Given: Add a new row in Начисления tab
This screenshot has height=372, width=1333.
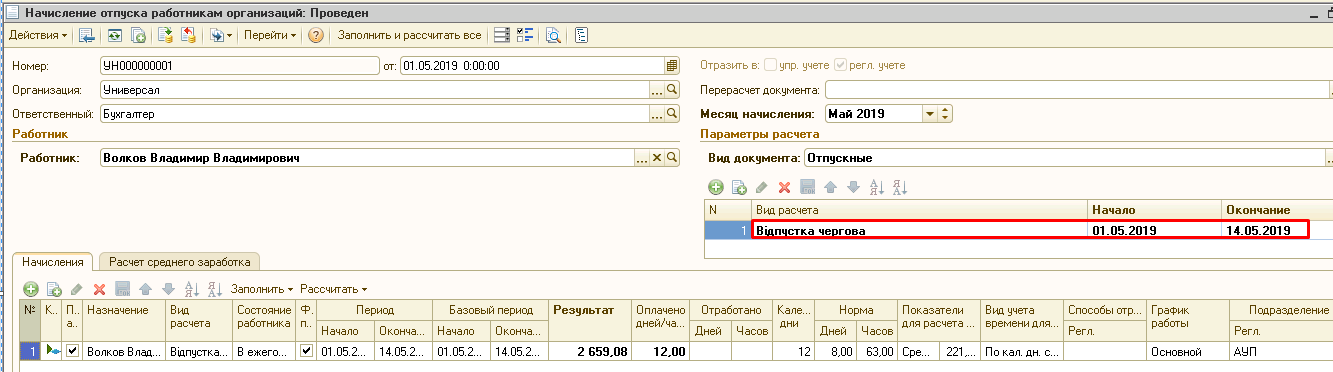Looking at the screenshot, I should click(30, 289).
